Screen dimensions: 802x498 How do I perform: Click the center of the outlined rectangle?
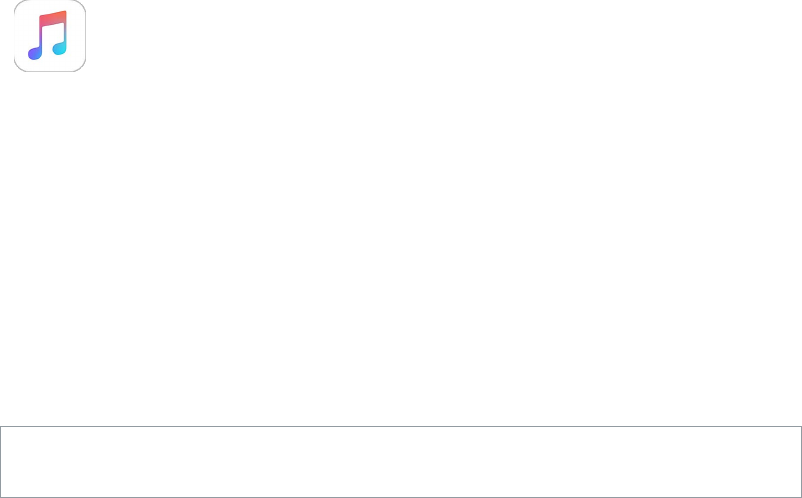400,461
